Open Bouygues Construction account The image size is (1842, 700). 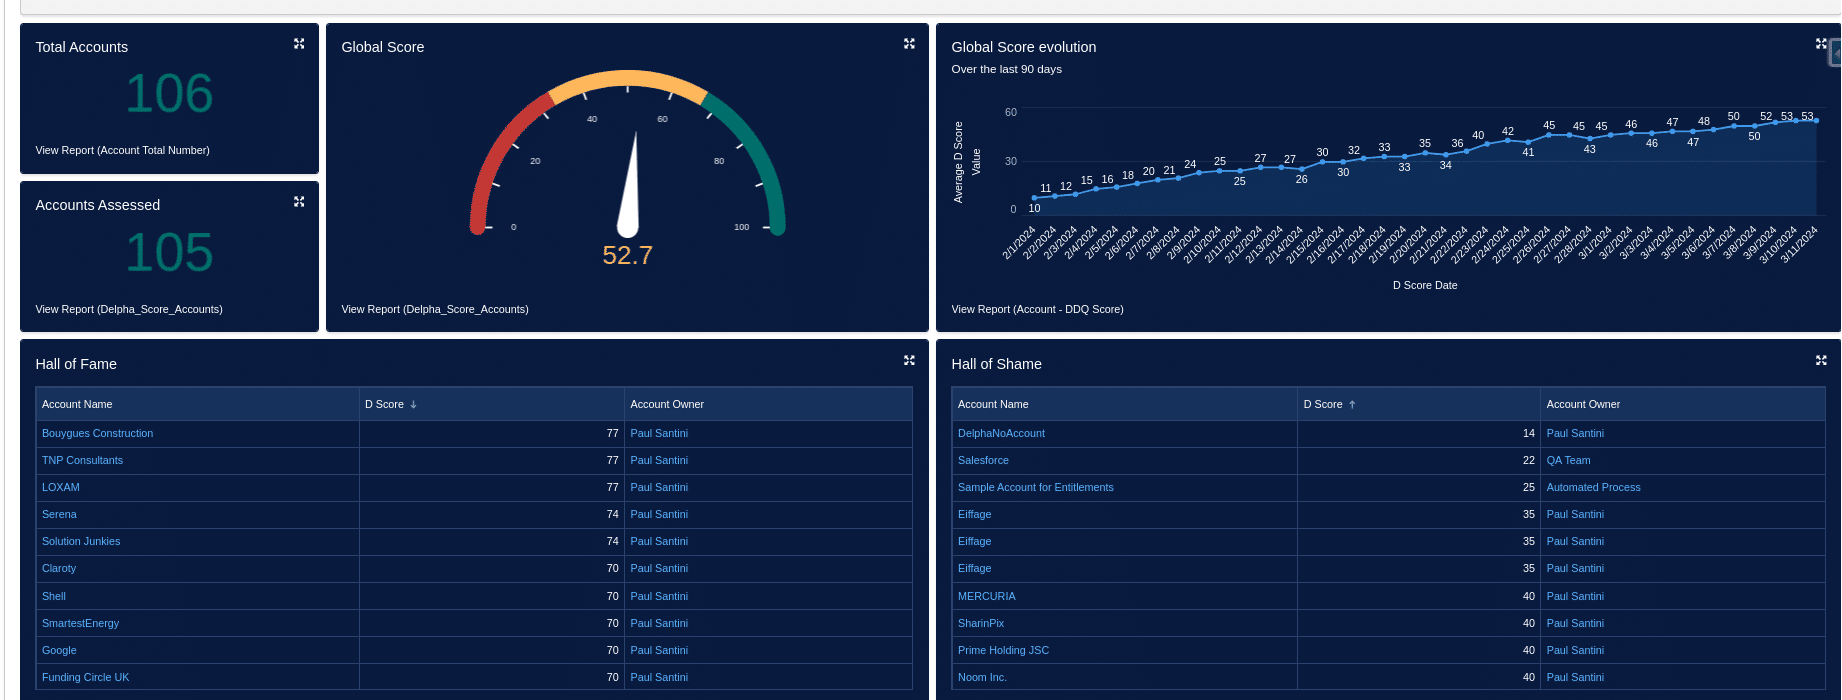97,433
